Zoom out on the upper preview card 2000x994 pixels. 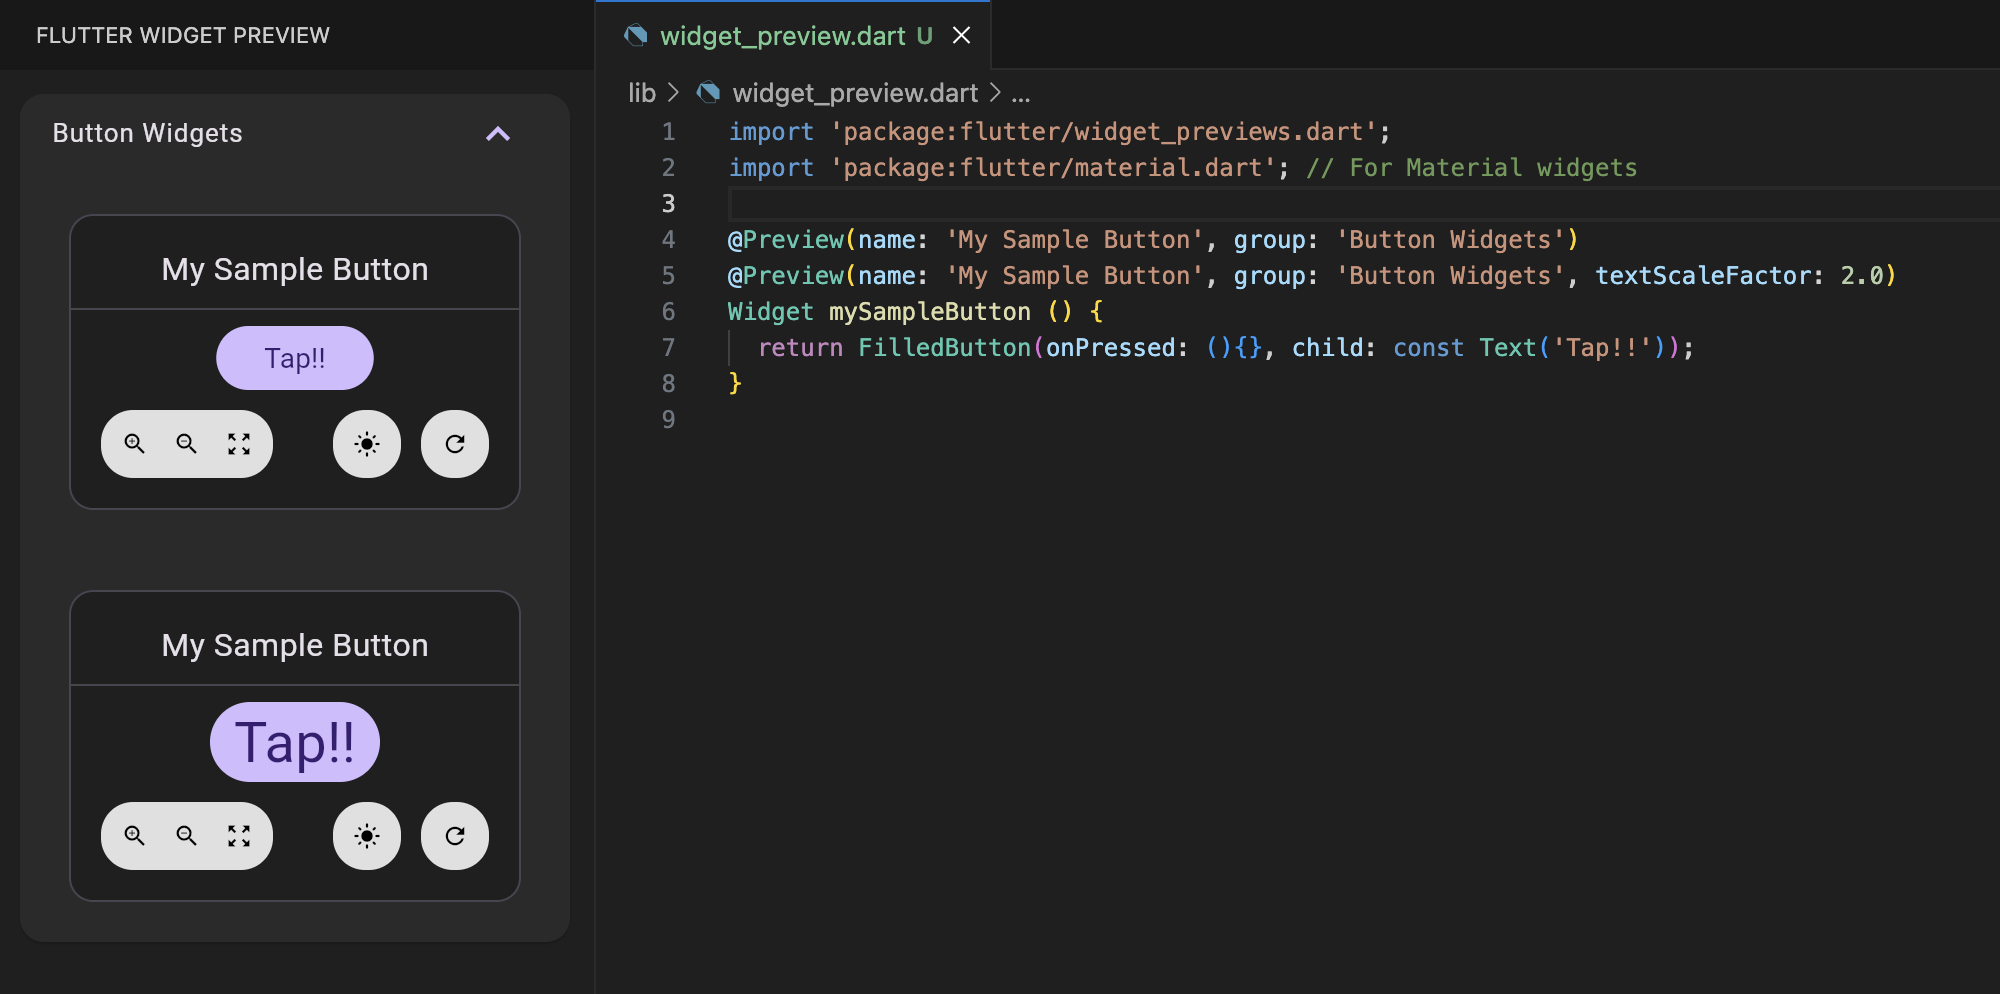click(186, 444)
